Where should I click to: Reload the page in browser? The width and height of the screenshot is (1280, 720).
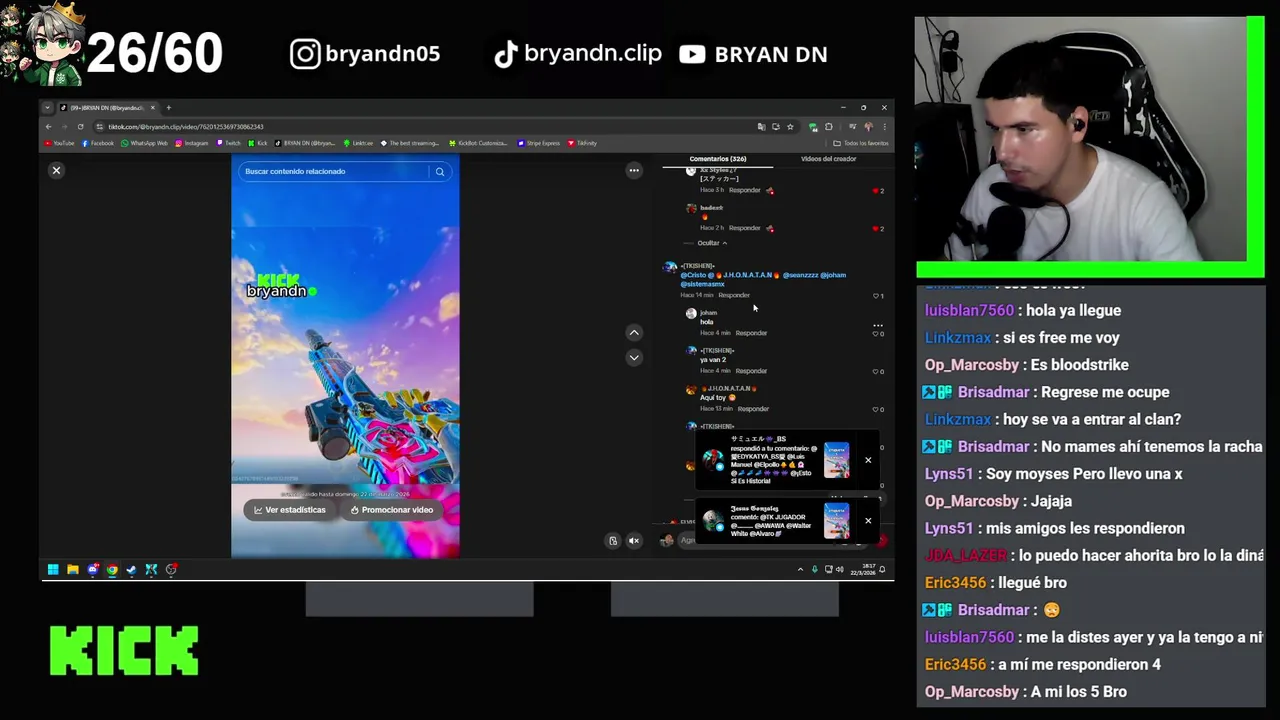(x=80, y=127)
